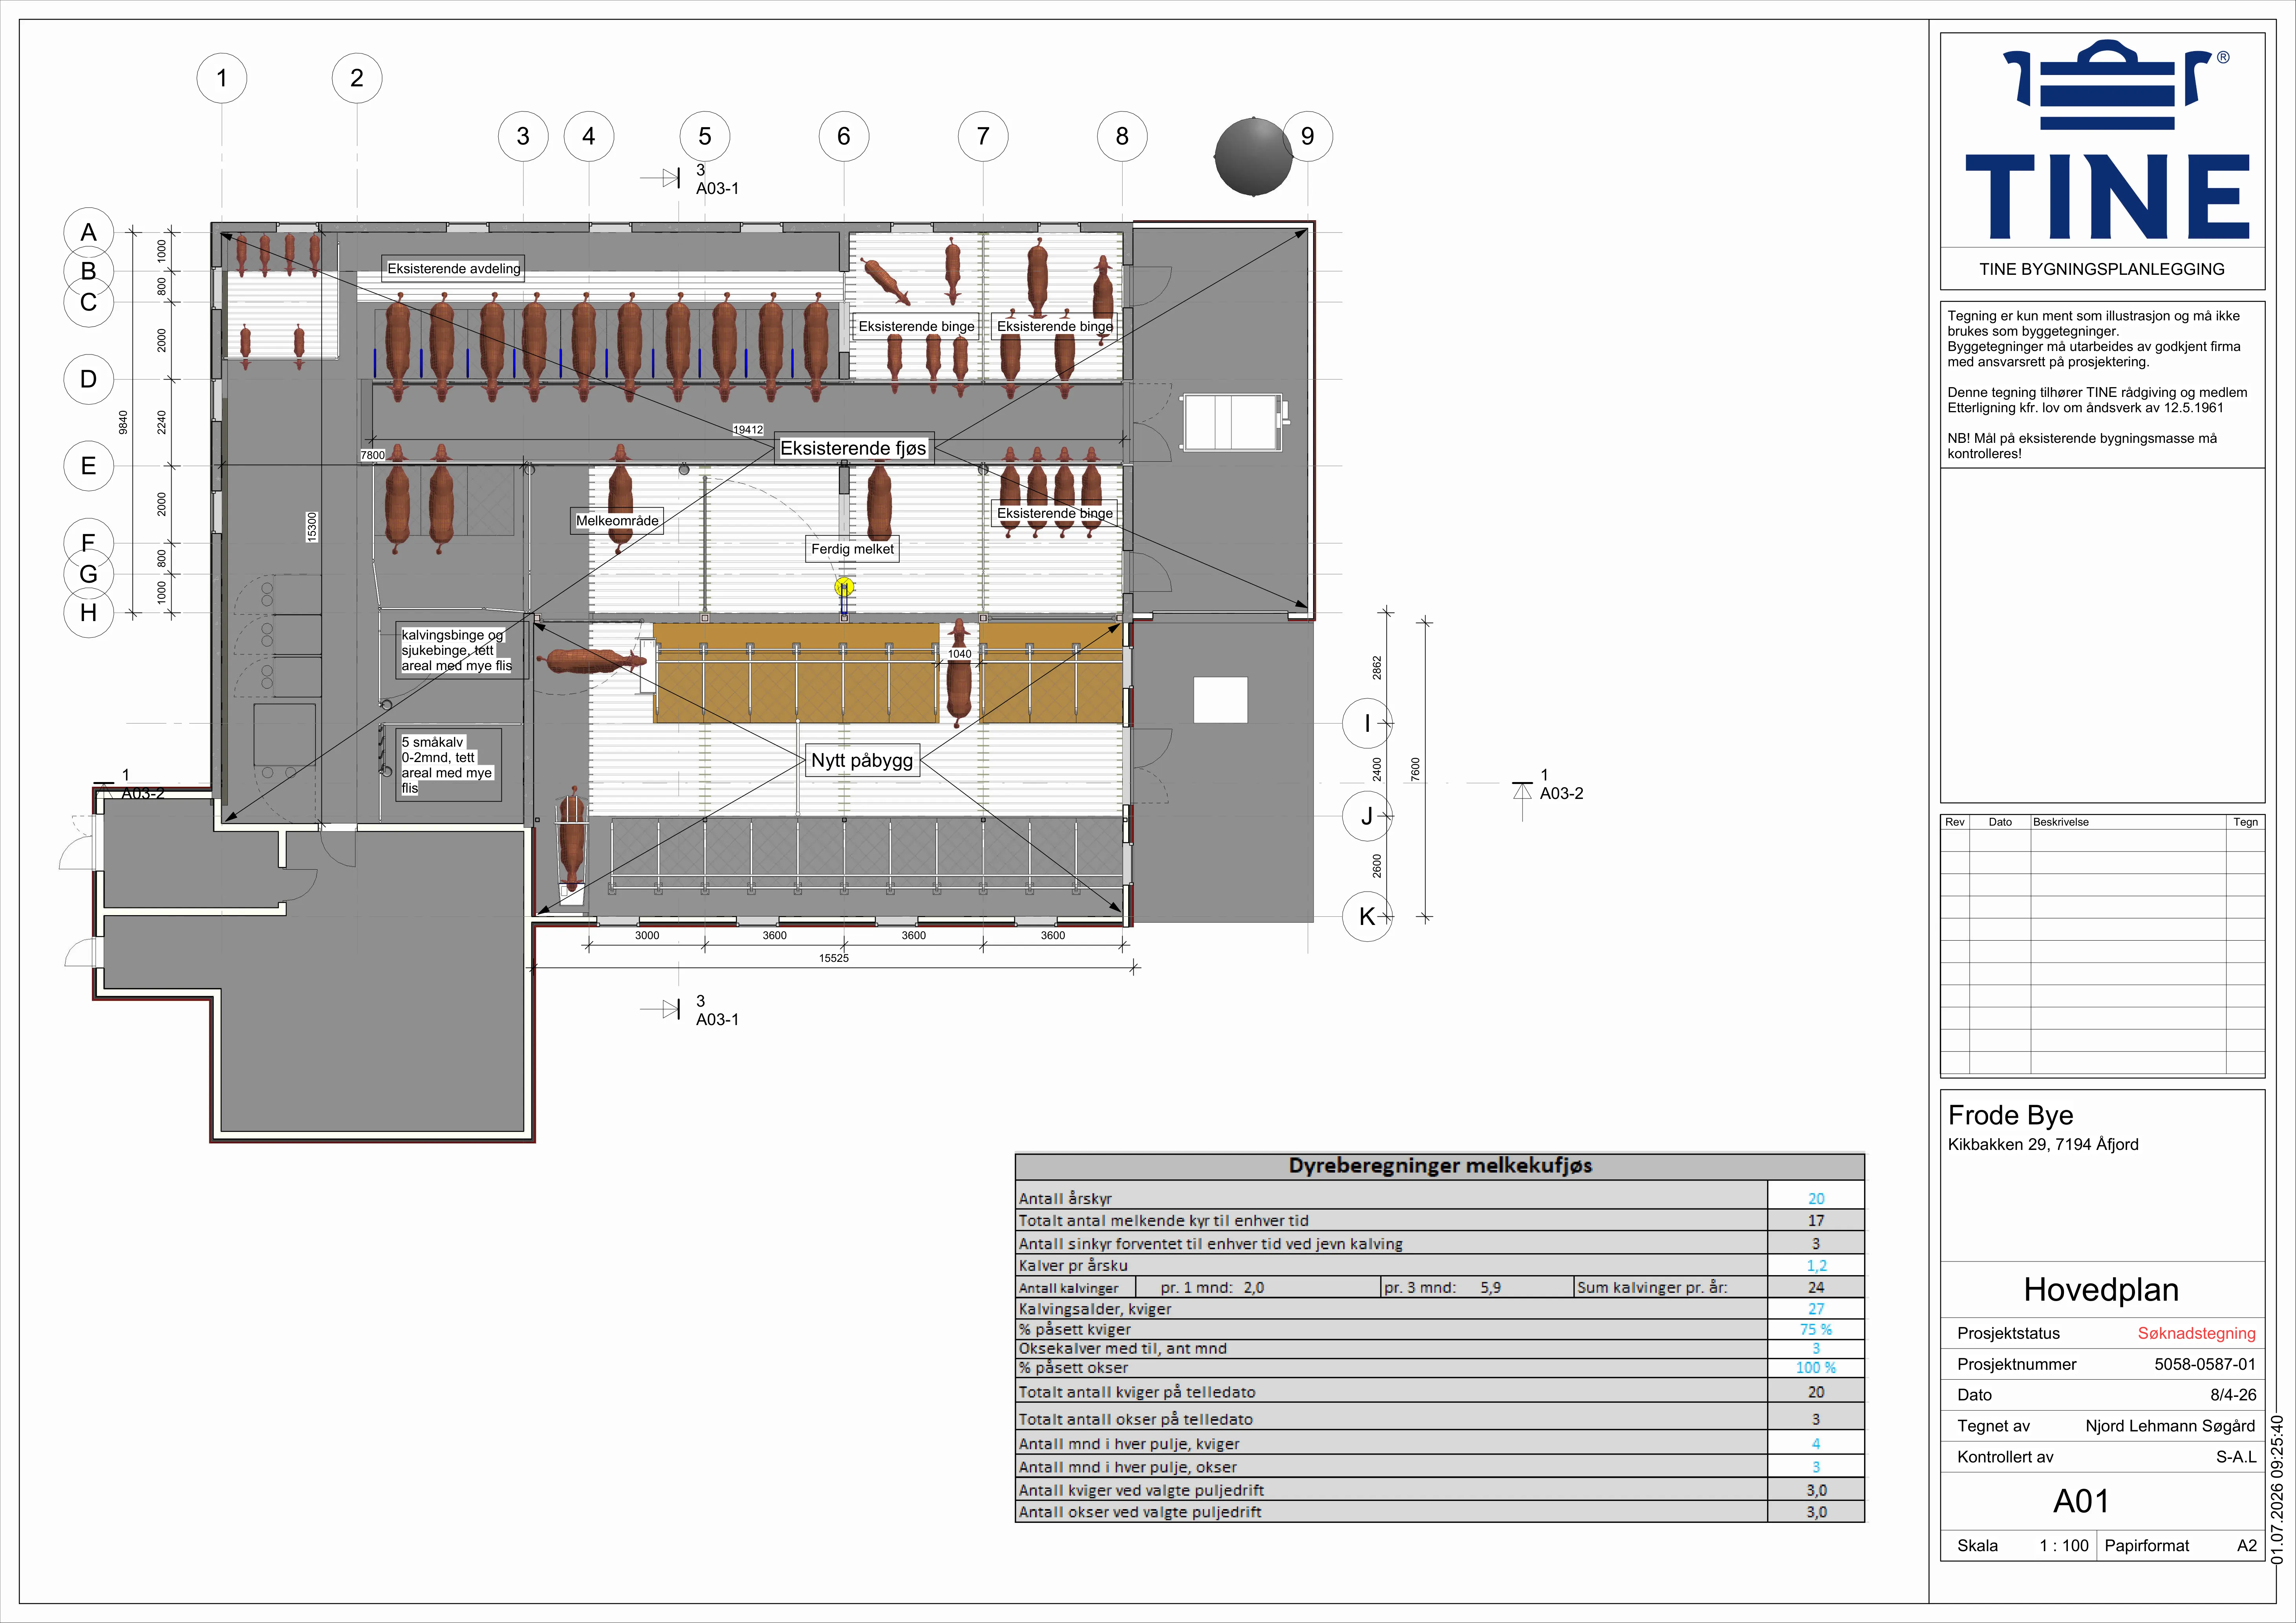2296x1623 pixels.
Task: Click the Dyreberegninger melkekufjøs table header
Action: (x=1440, y=1166)
